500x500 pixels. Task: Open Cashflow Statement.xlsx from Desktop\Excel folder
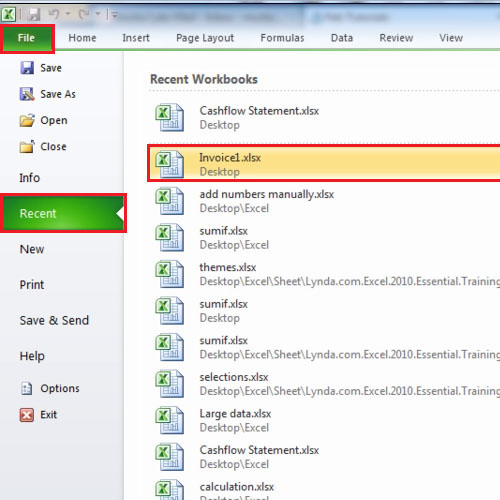pyautogui.click(x=324, y=457)
